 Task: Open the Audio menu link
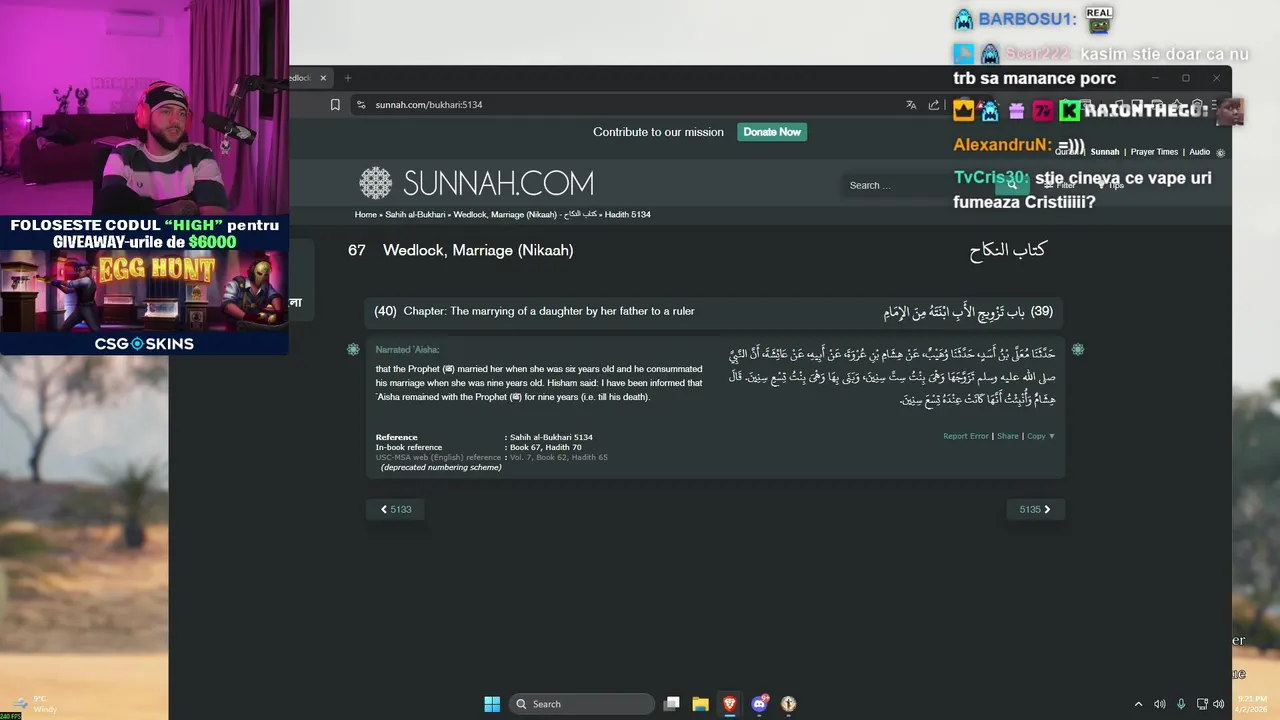click(1199, 152)
